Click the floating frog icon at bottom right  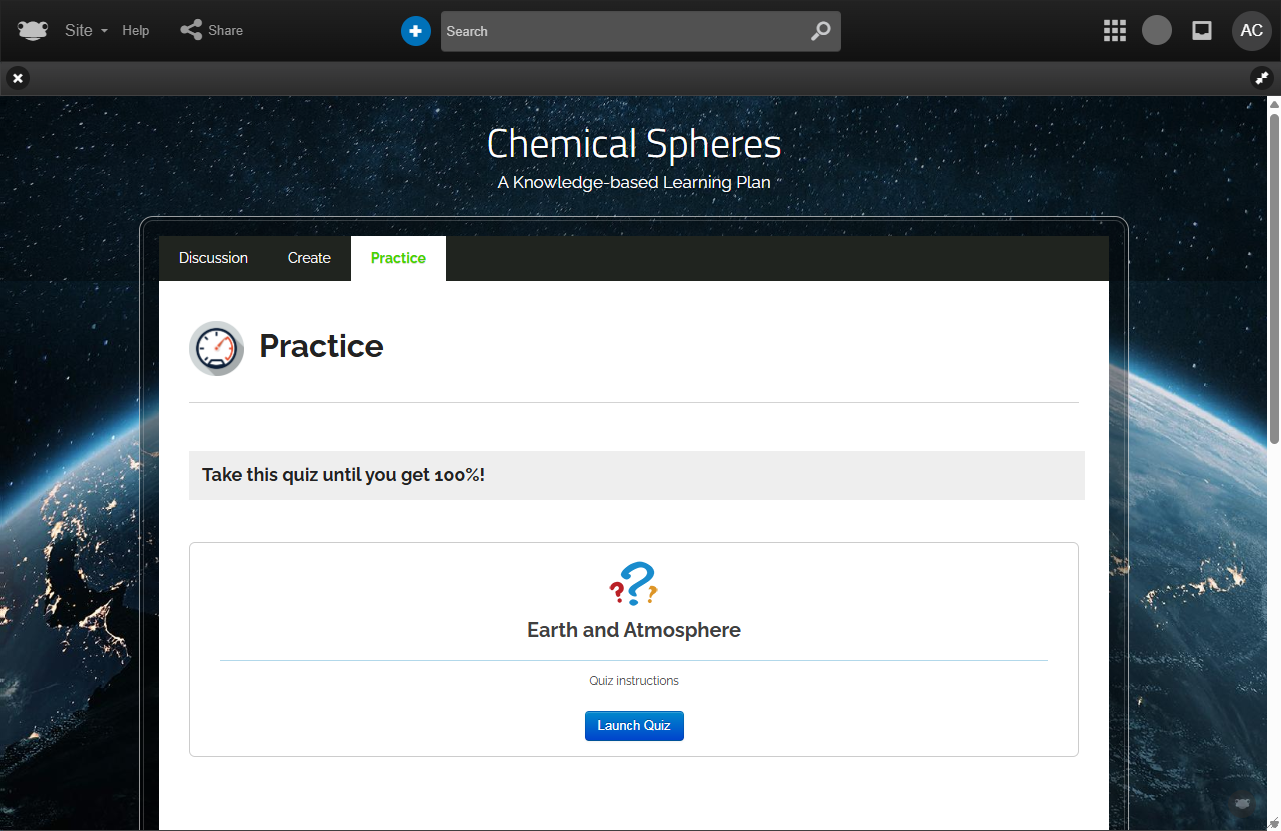[1242, 803]
